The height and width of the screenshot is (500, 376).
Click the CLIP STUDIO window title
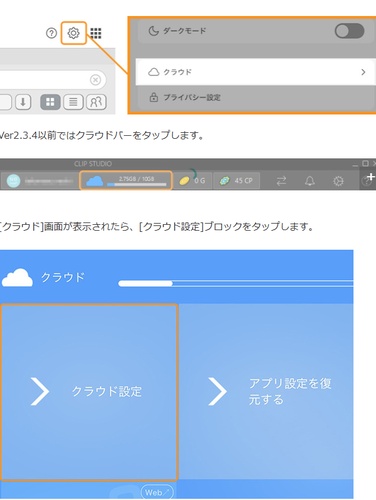click(93, 164)
